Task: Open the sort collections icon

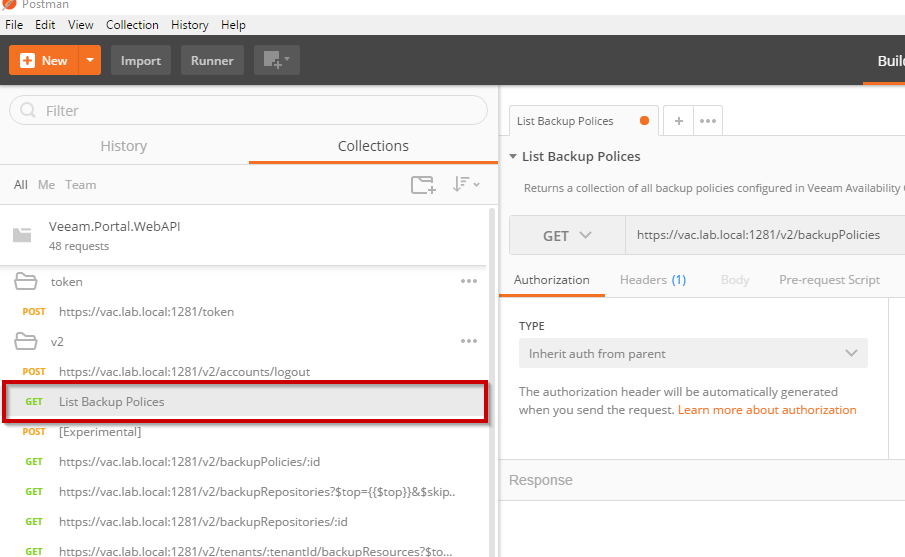Action: point(466,184)
